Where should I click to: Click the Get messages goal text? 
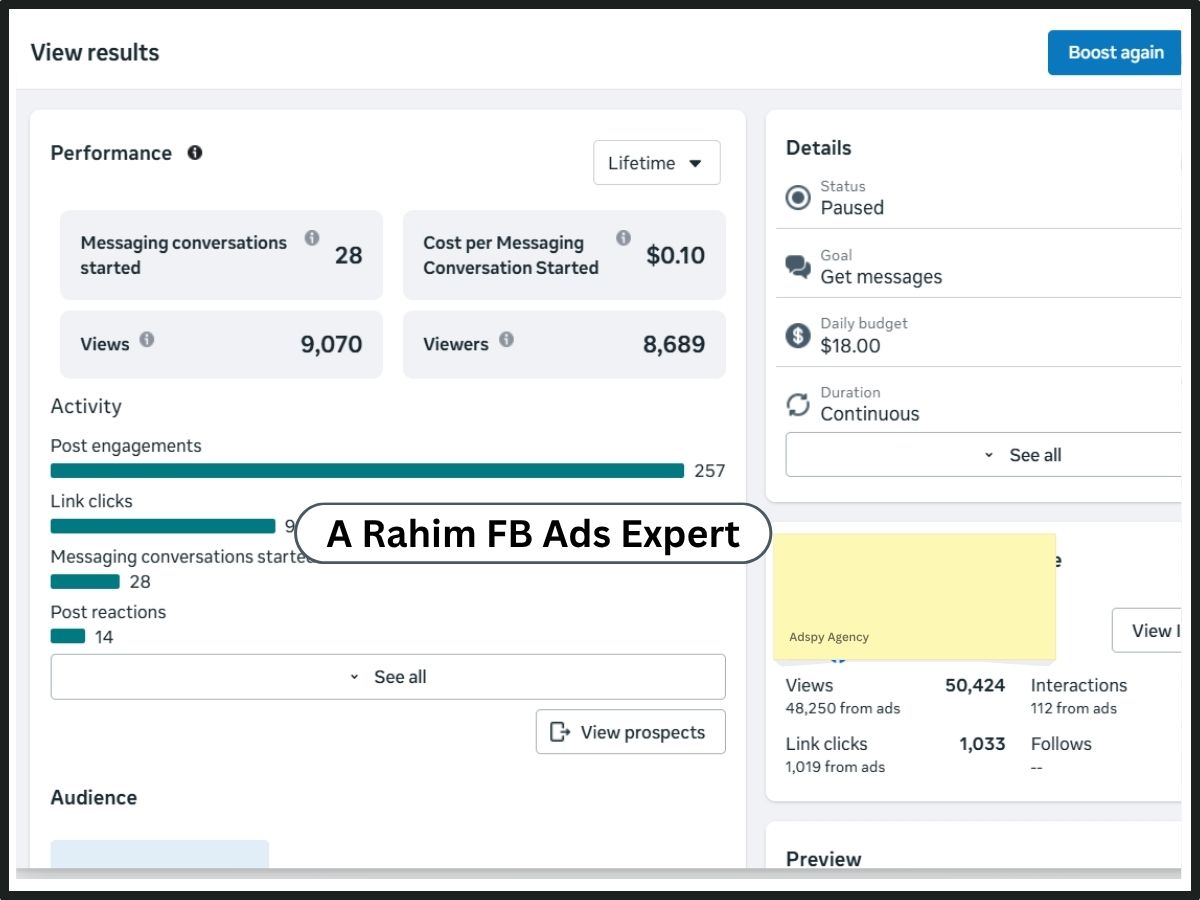click(x=881, y=277)
